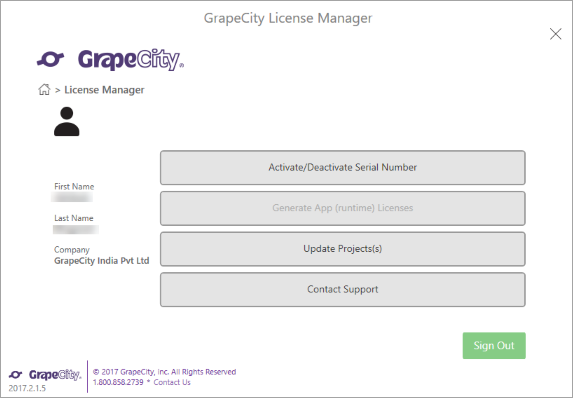Follow the Contact Us footer link
573x398 pixels.
coord(172,382)
